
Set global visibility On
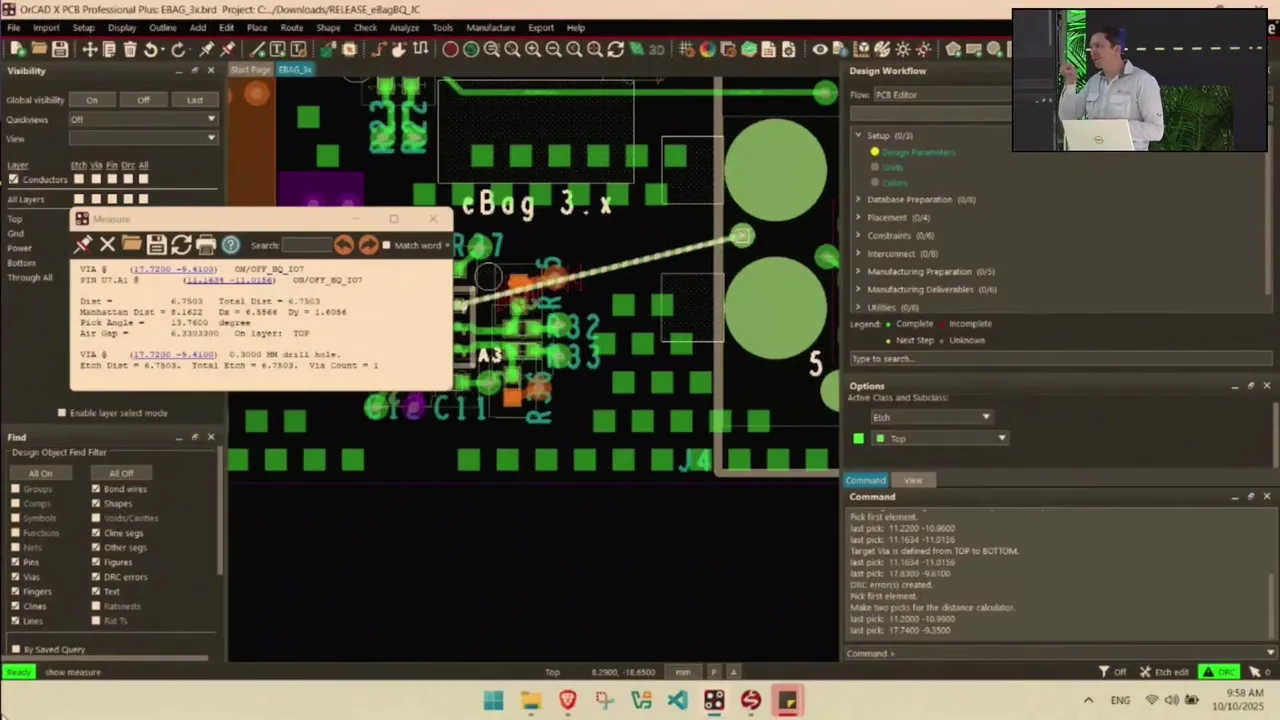[x=92, y=99]
